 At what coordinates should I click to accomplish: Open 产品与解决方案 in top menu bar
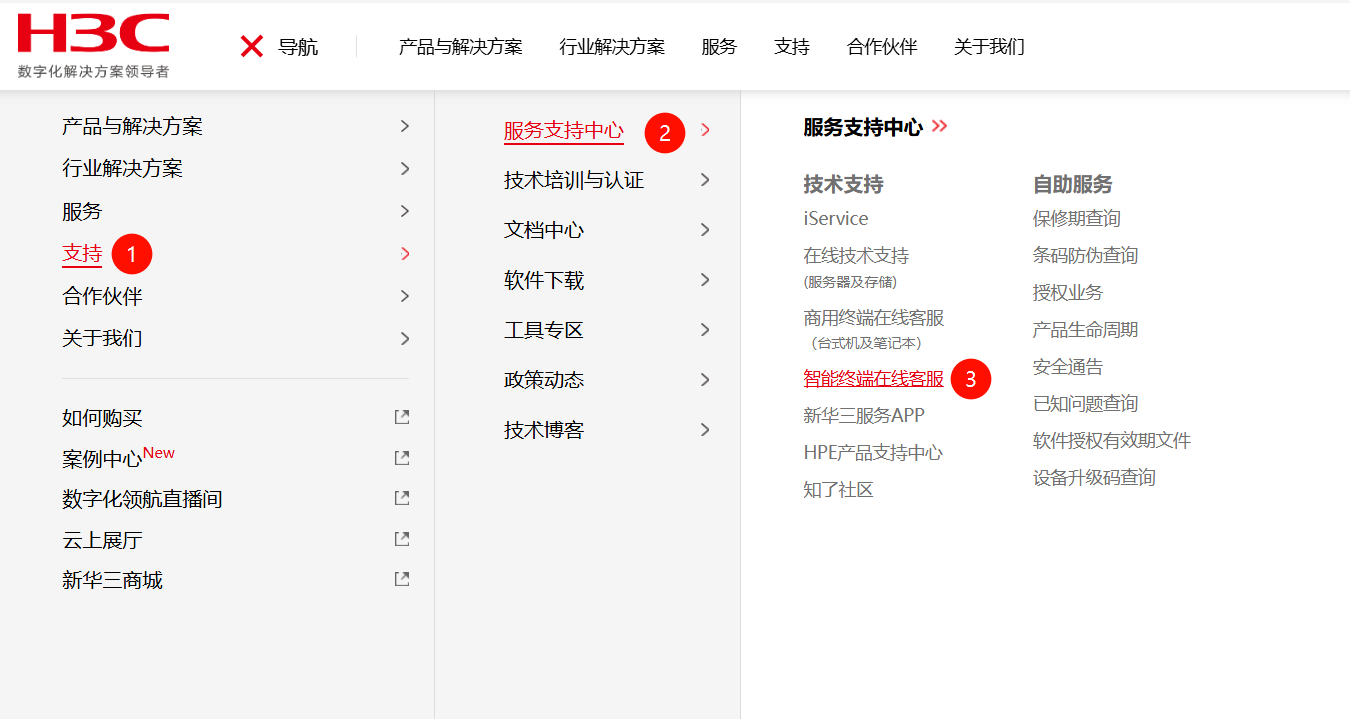(460, 47)
